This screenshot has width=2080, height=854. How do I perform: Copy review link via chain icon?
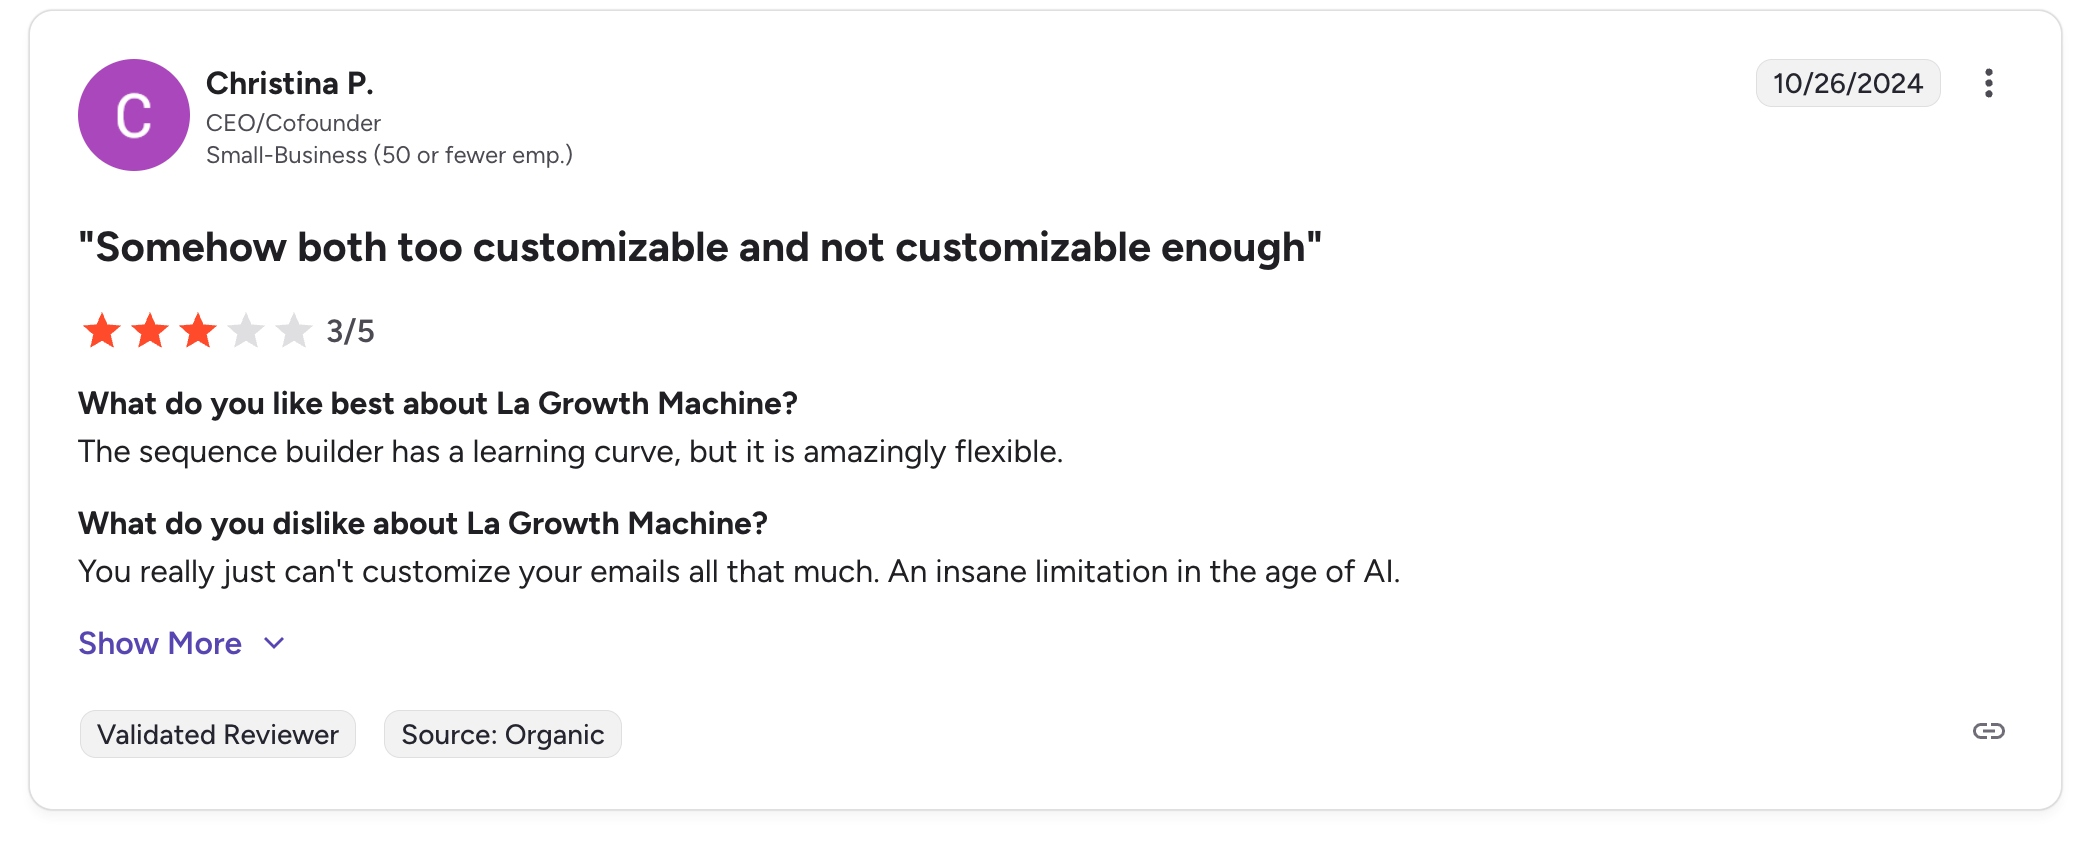tap(1988, 731)
